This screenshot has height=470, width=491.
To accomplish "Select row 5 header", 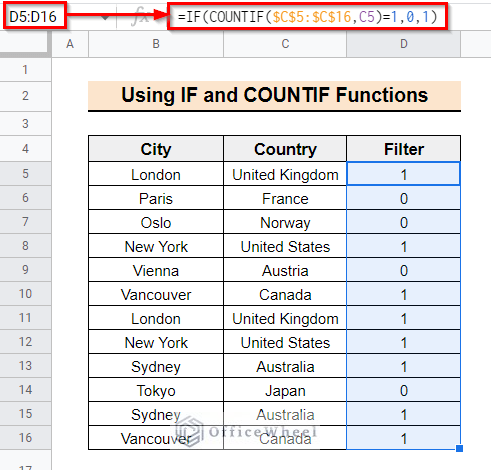I will [x=25, y=174].
